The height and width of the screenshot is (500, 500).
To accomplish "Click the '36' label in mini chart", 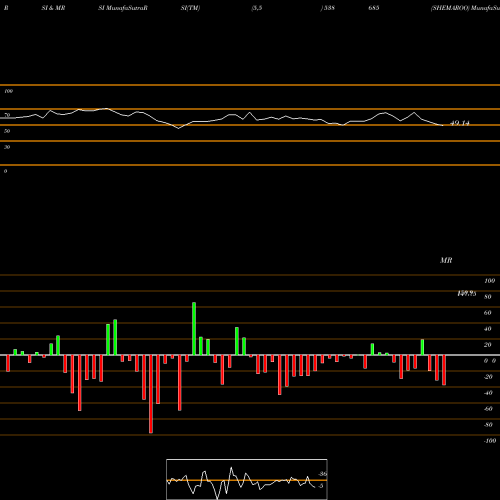I will coord(322,474).
